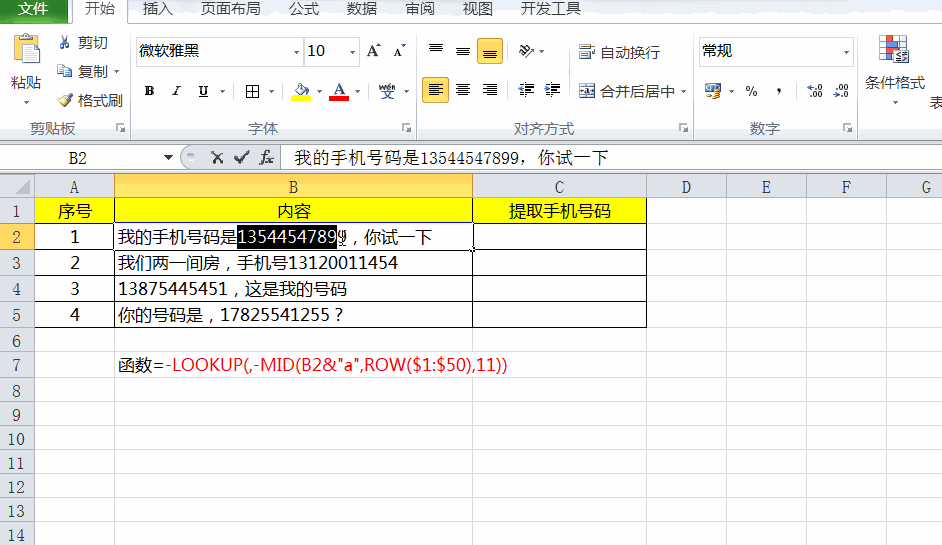Set middle vertical alignment
Viewport: 942px width, 545px height.
pos(463,51)
